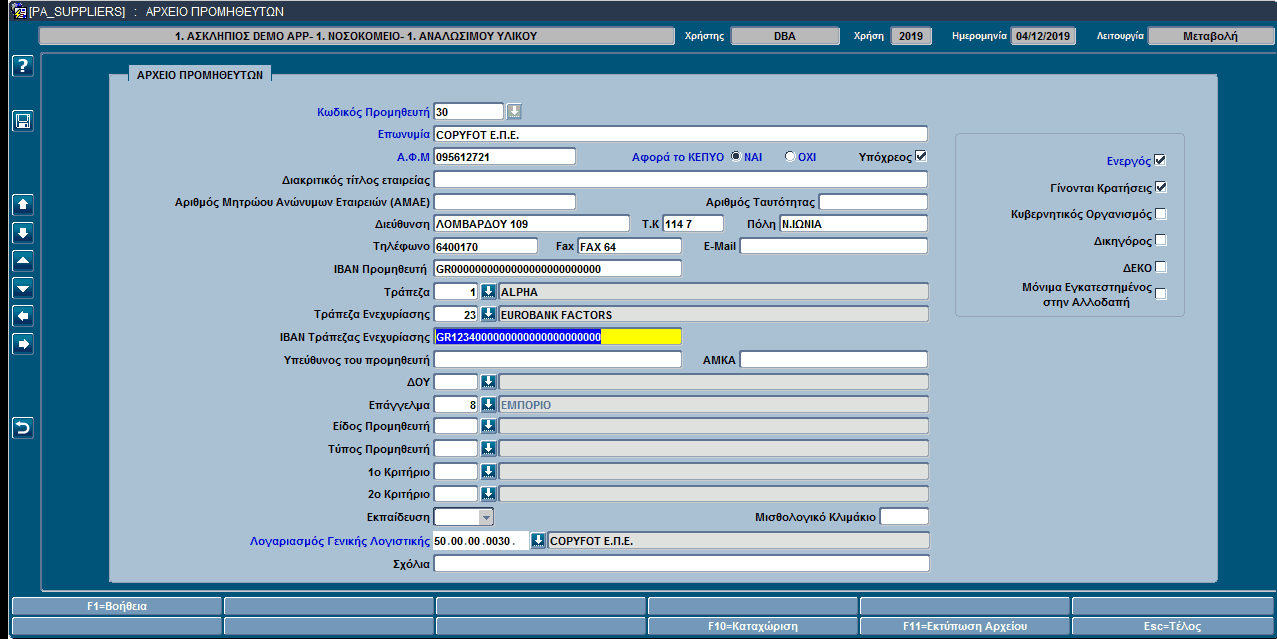Click the undo return arrow icon

click(x=22, y=428)
